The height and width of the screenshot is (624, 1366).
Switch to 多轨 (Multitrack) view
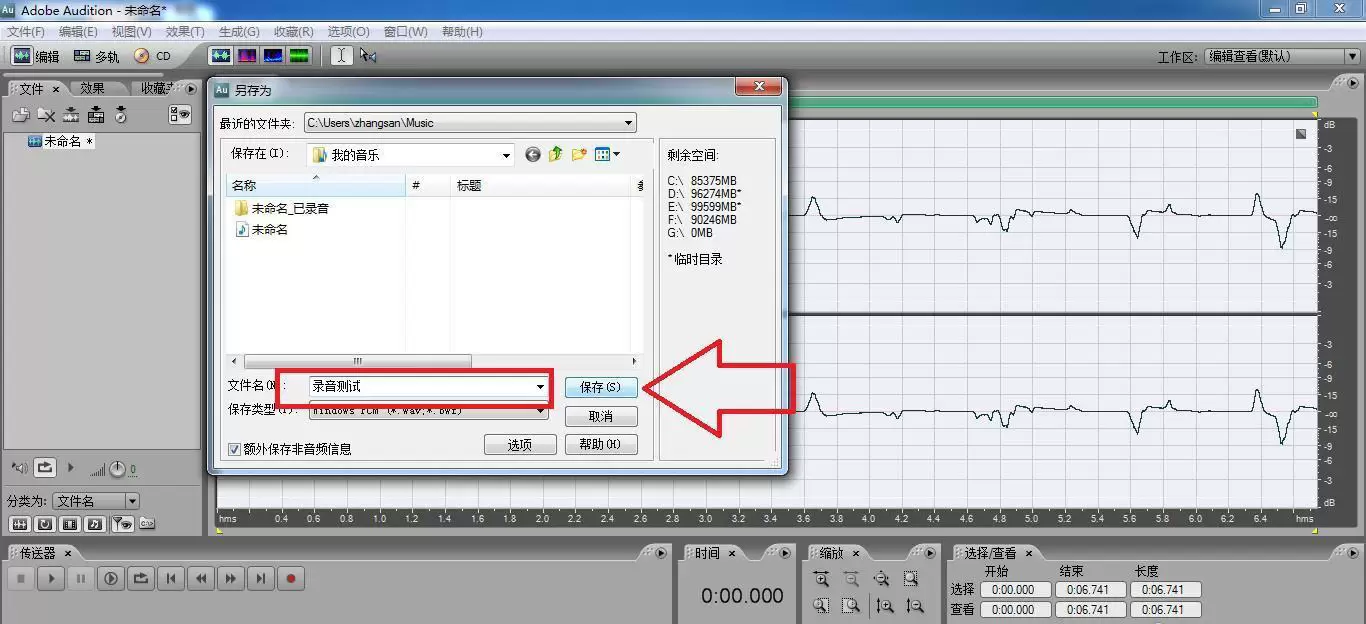pos(97,56)
